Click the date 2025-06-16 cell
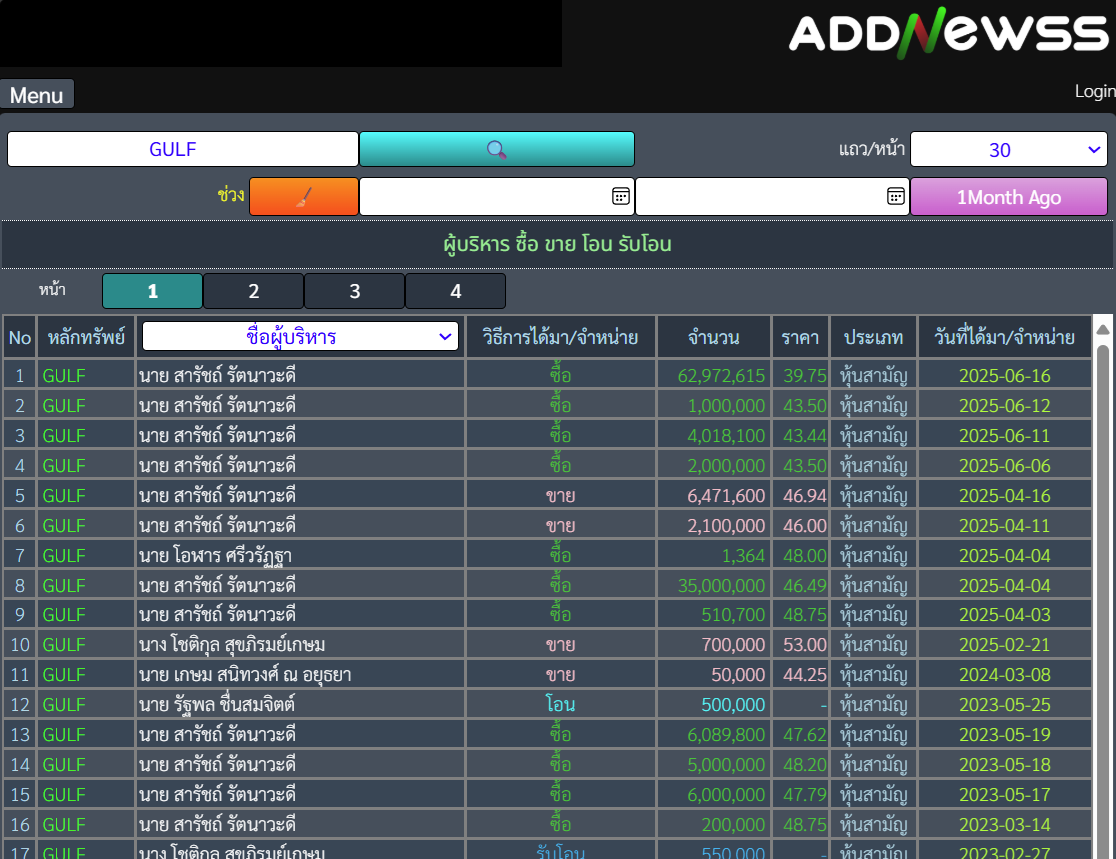 point(1004,375)
